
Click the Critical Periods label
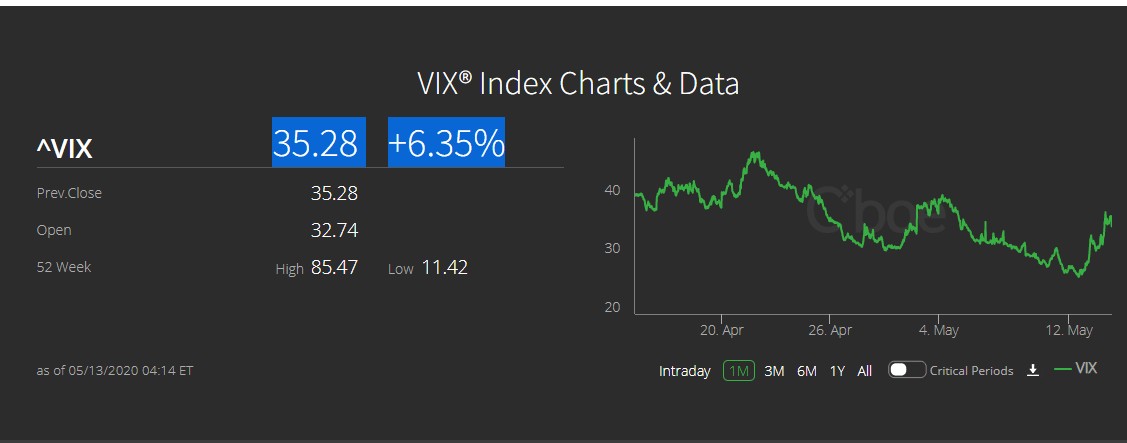click(971, 371)
